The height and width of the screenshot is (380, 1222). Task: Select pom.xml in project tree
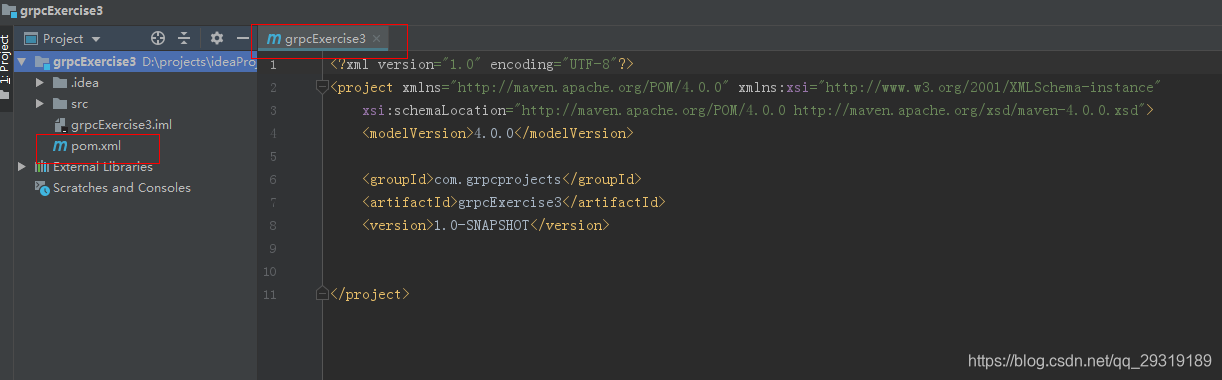click(x=135, y=146)
